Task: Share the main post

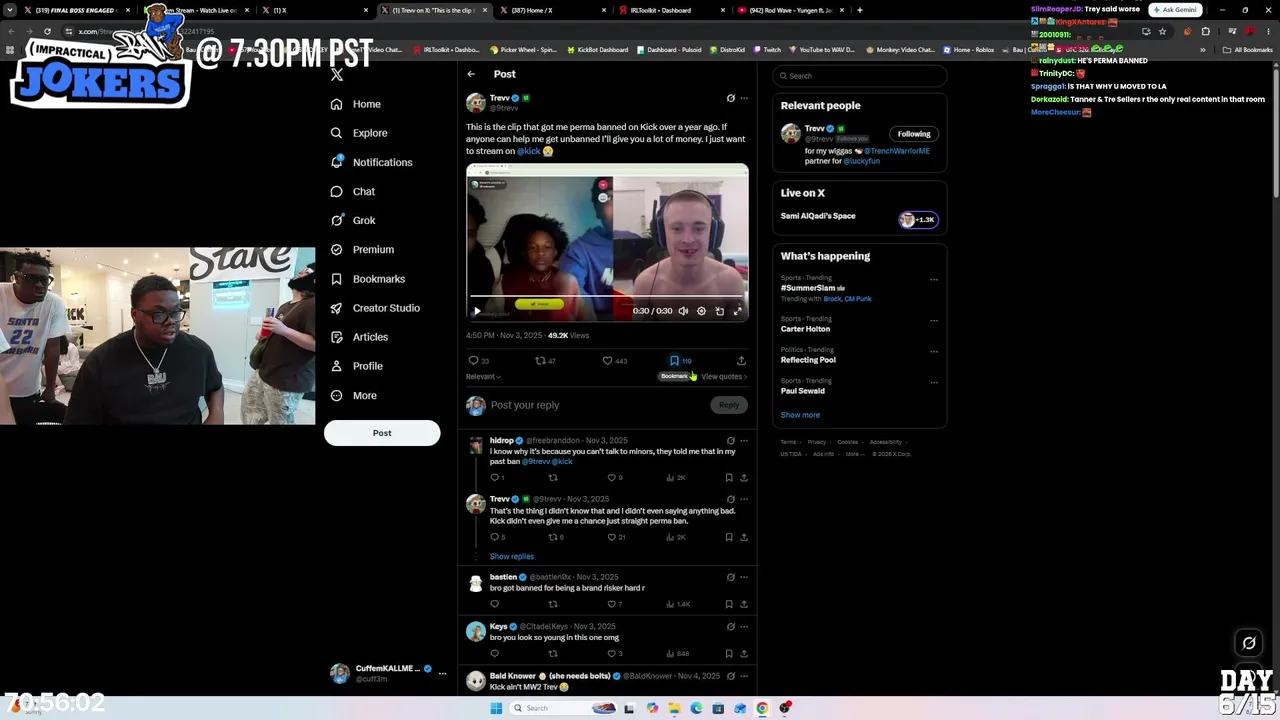Action: pyautogui.click(x=741, y=361)
